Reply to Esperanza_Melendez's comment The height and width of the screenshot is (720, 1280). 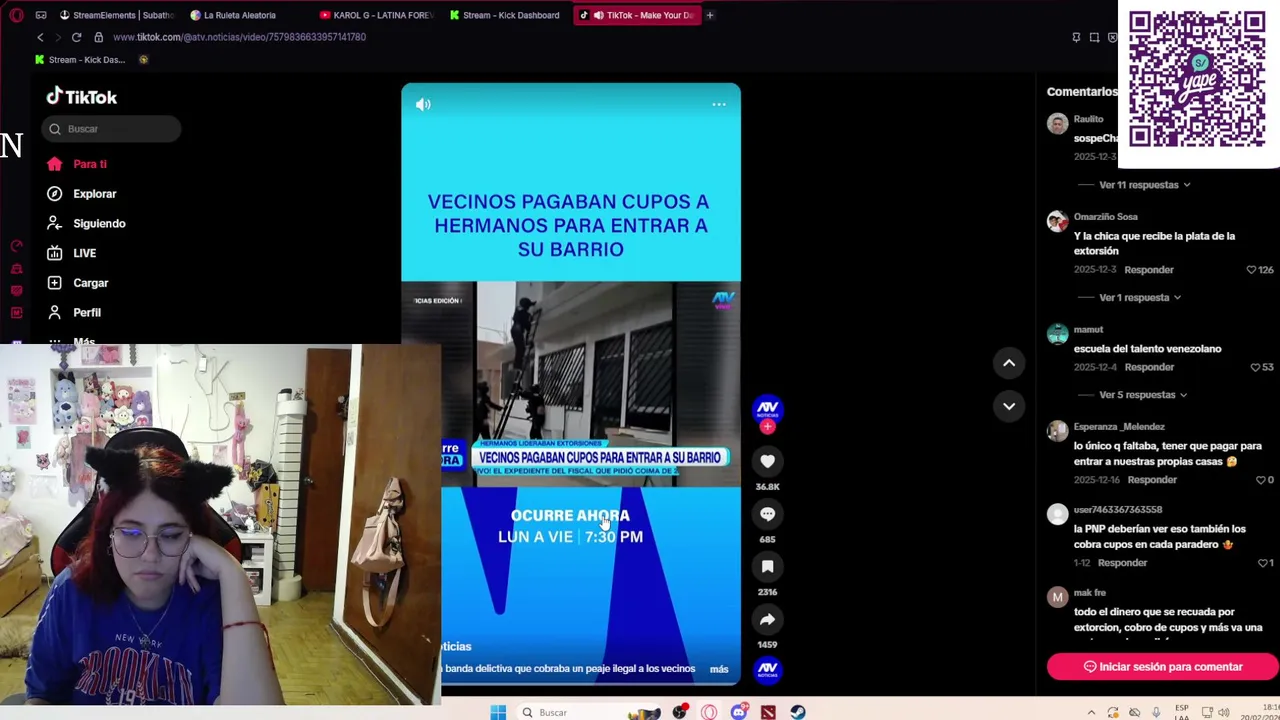pyautogui.click(x=1152, y=480)
